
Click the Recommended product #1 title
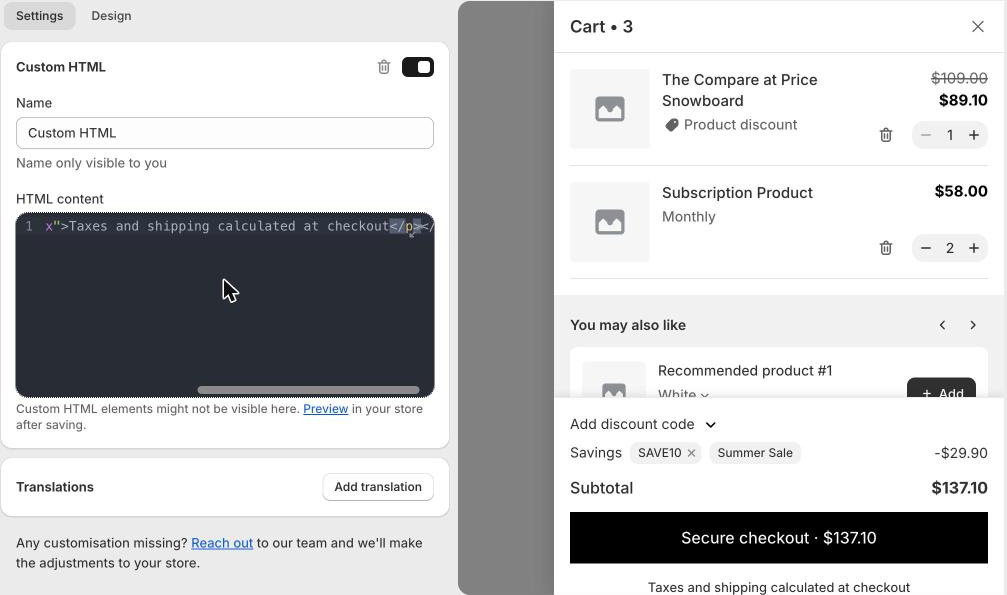point(745,371)
